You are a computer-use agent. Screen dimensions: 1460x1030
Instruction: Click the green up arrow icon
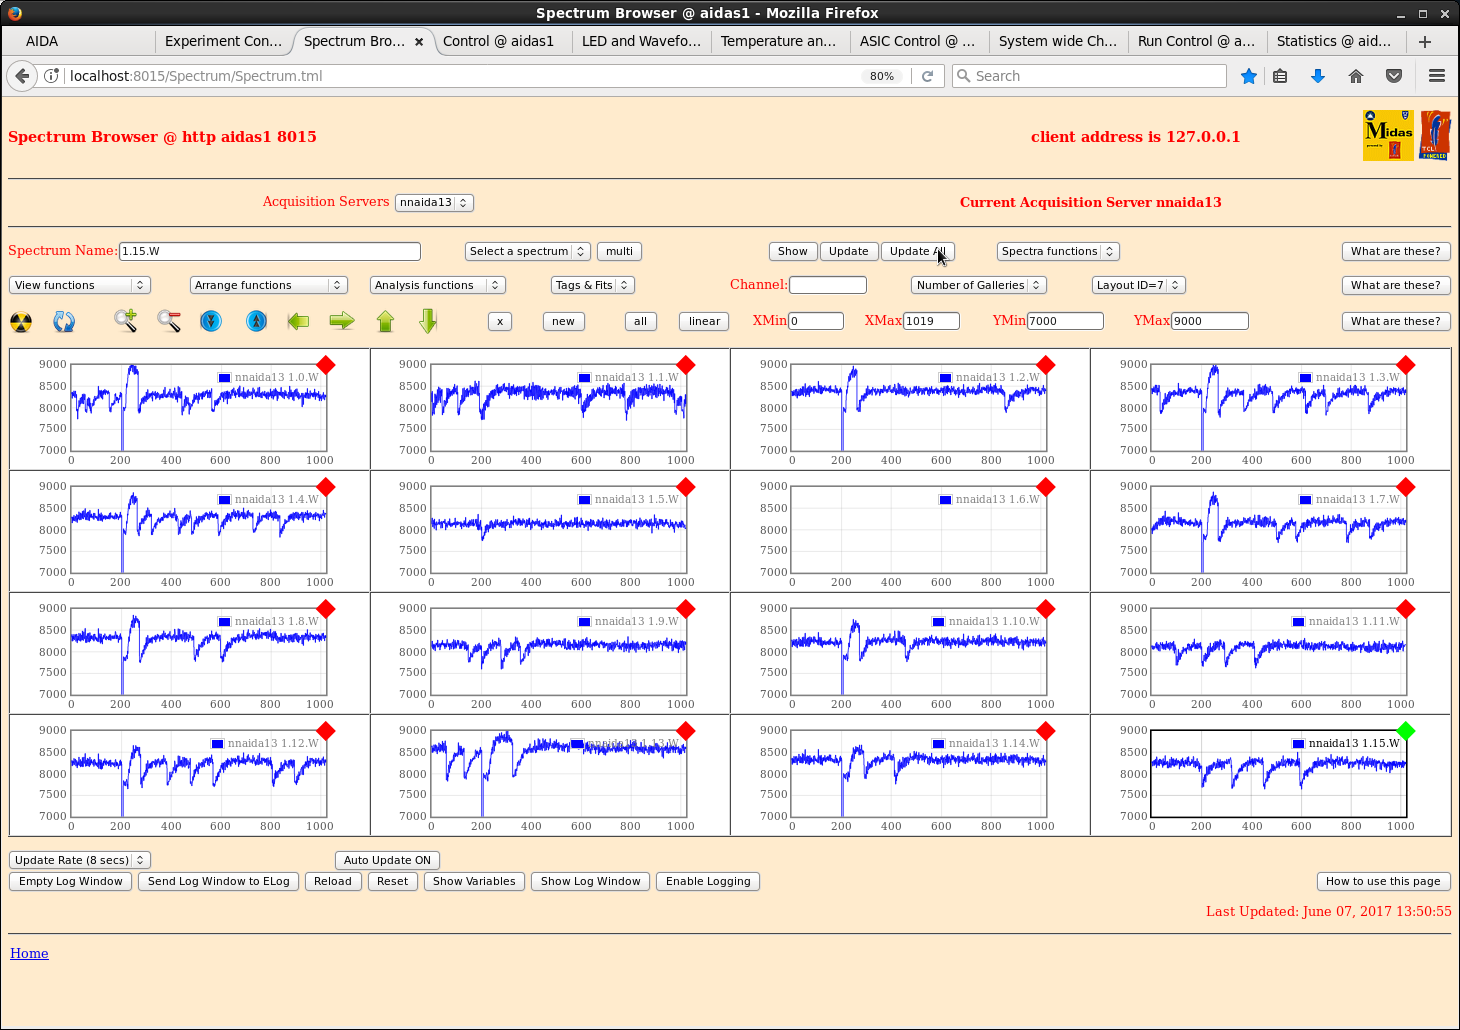coord(386,321)
